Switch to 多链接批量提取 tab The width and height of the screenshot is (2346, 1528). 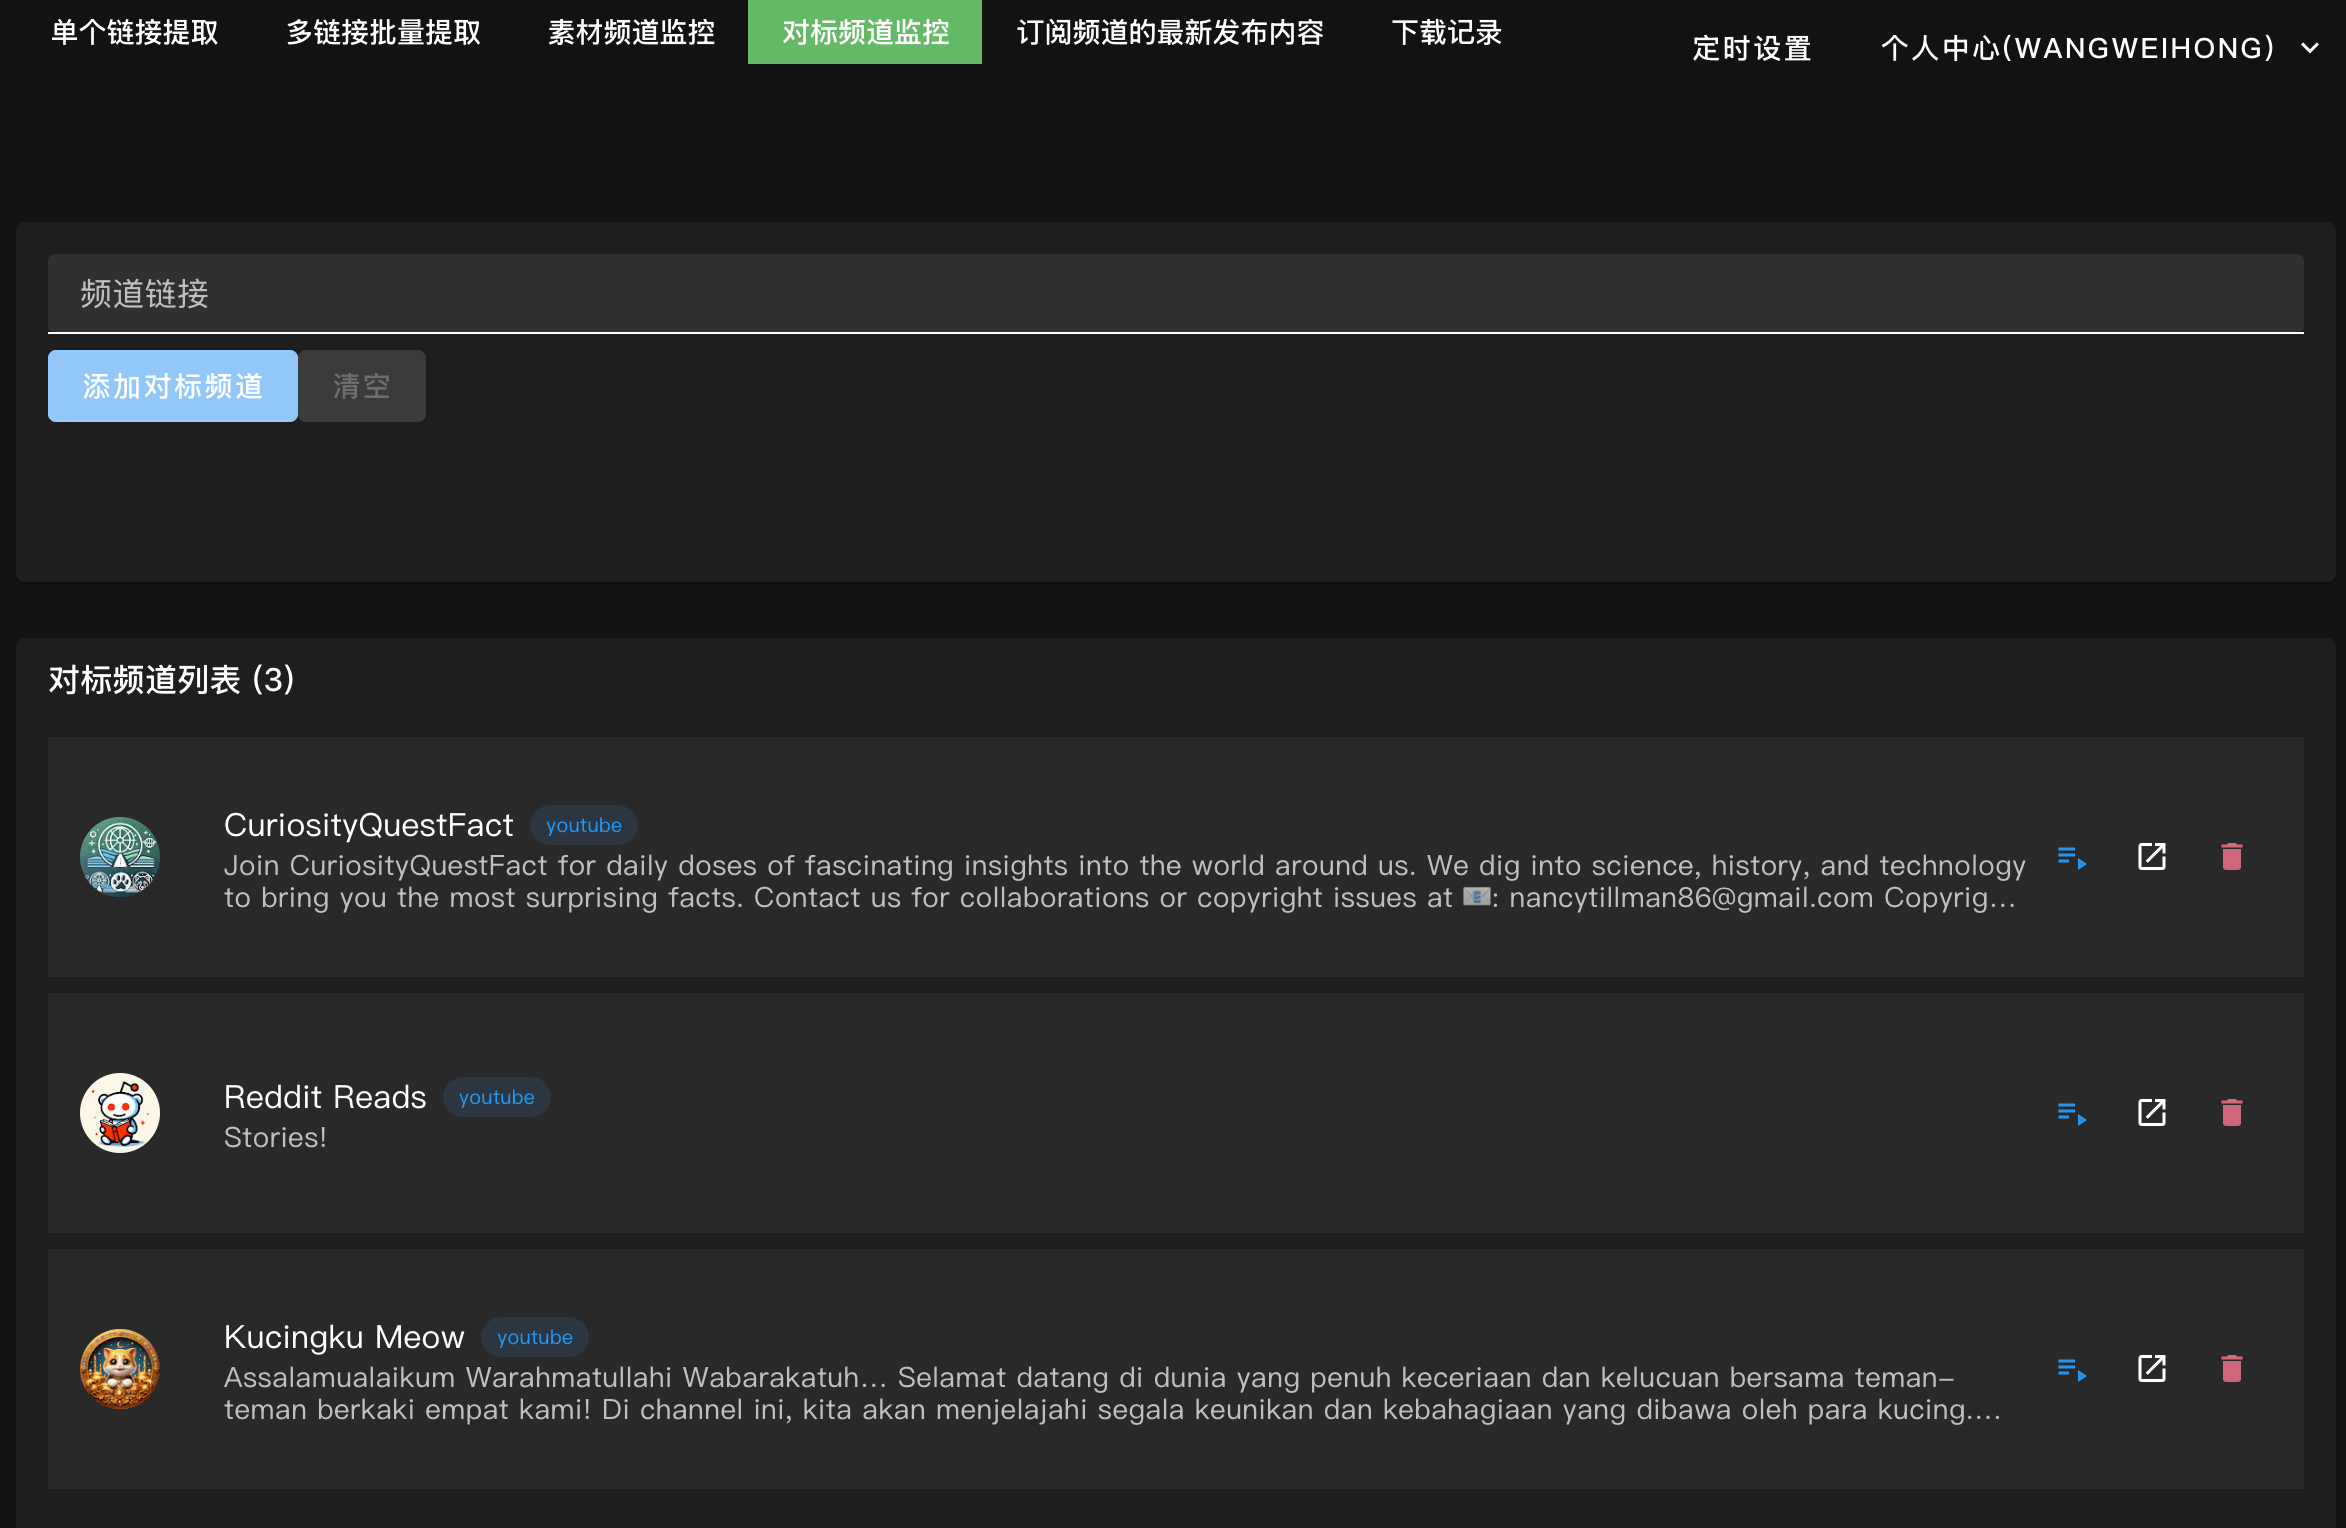coord(384,32)
